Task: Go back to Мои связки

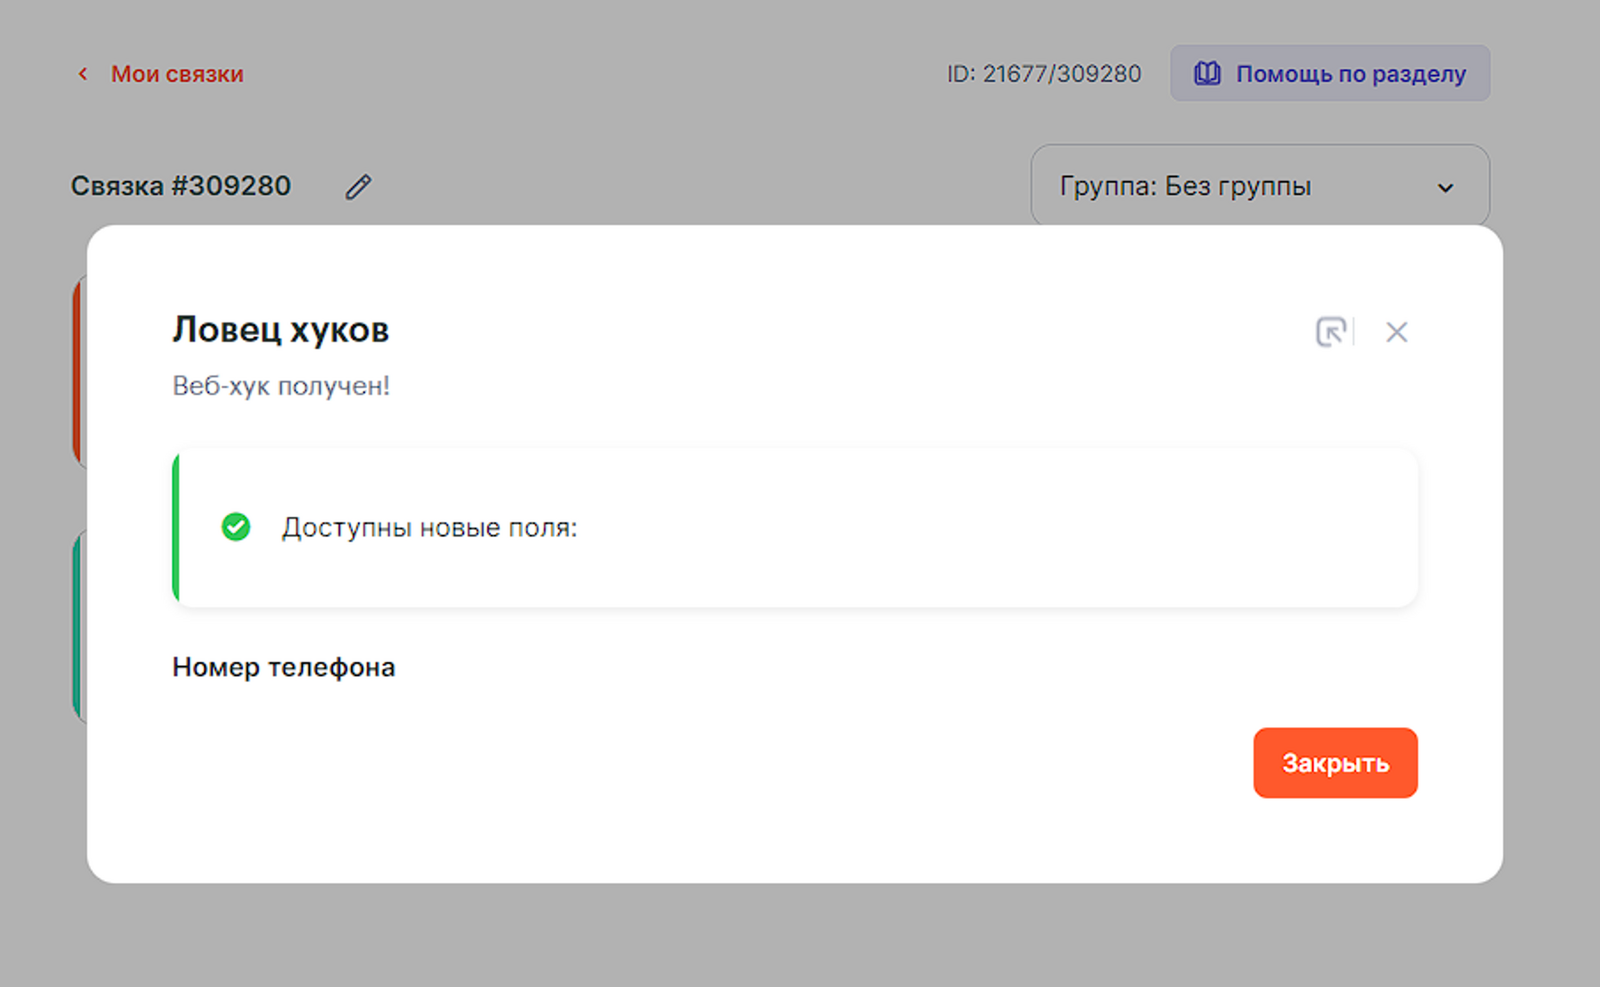Action: tap(177, 74)
